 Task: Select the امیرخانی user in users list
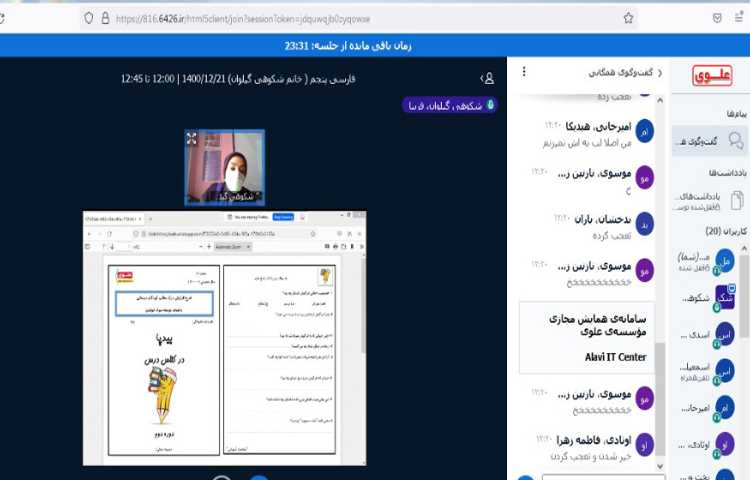point(706,408)
